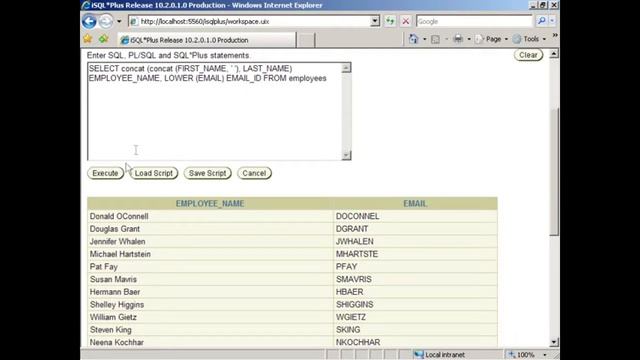Click the Clear button
This screenshot has height=360, width=640.
click(528, 55)
